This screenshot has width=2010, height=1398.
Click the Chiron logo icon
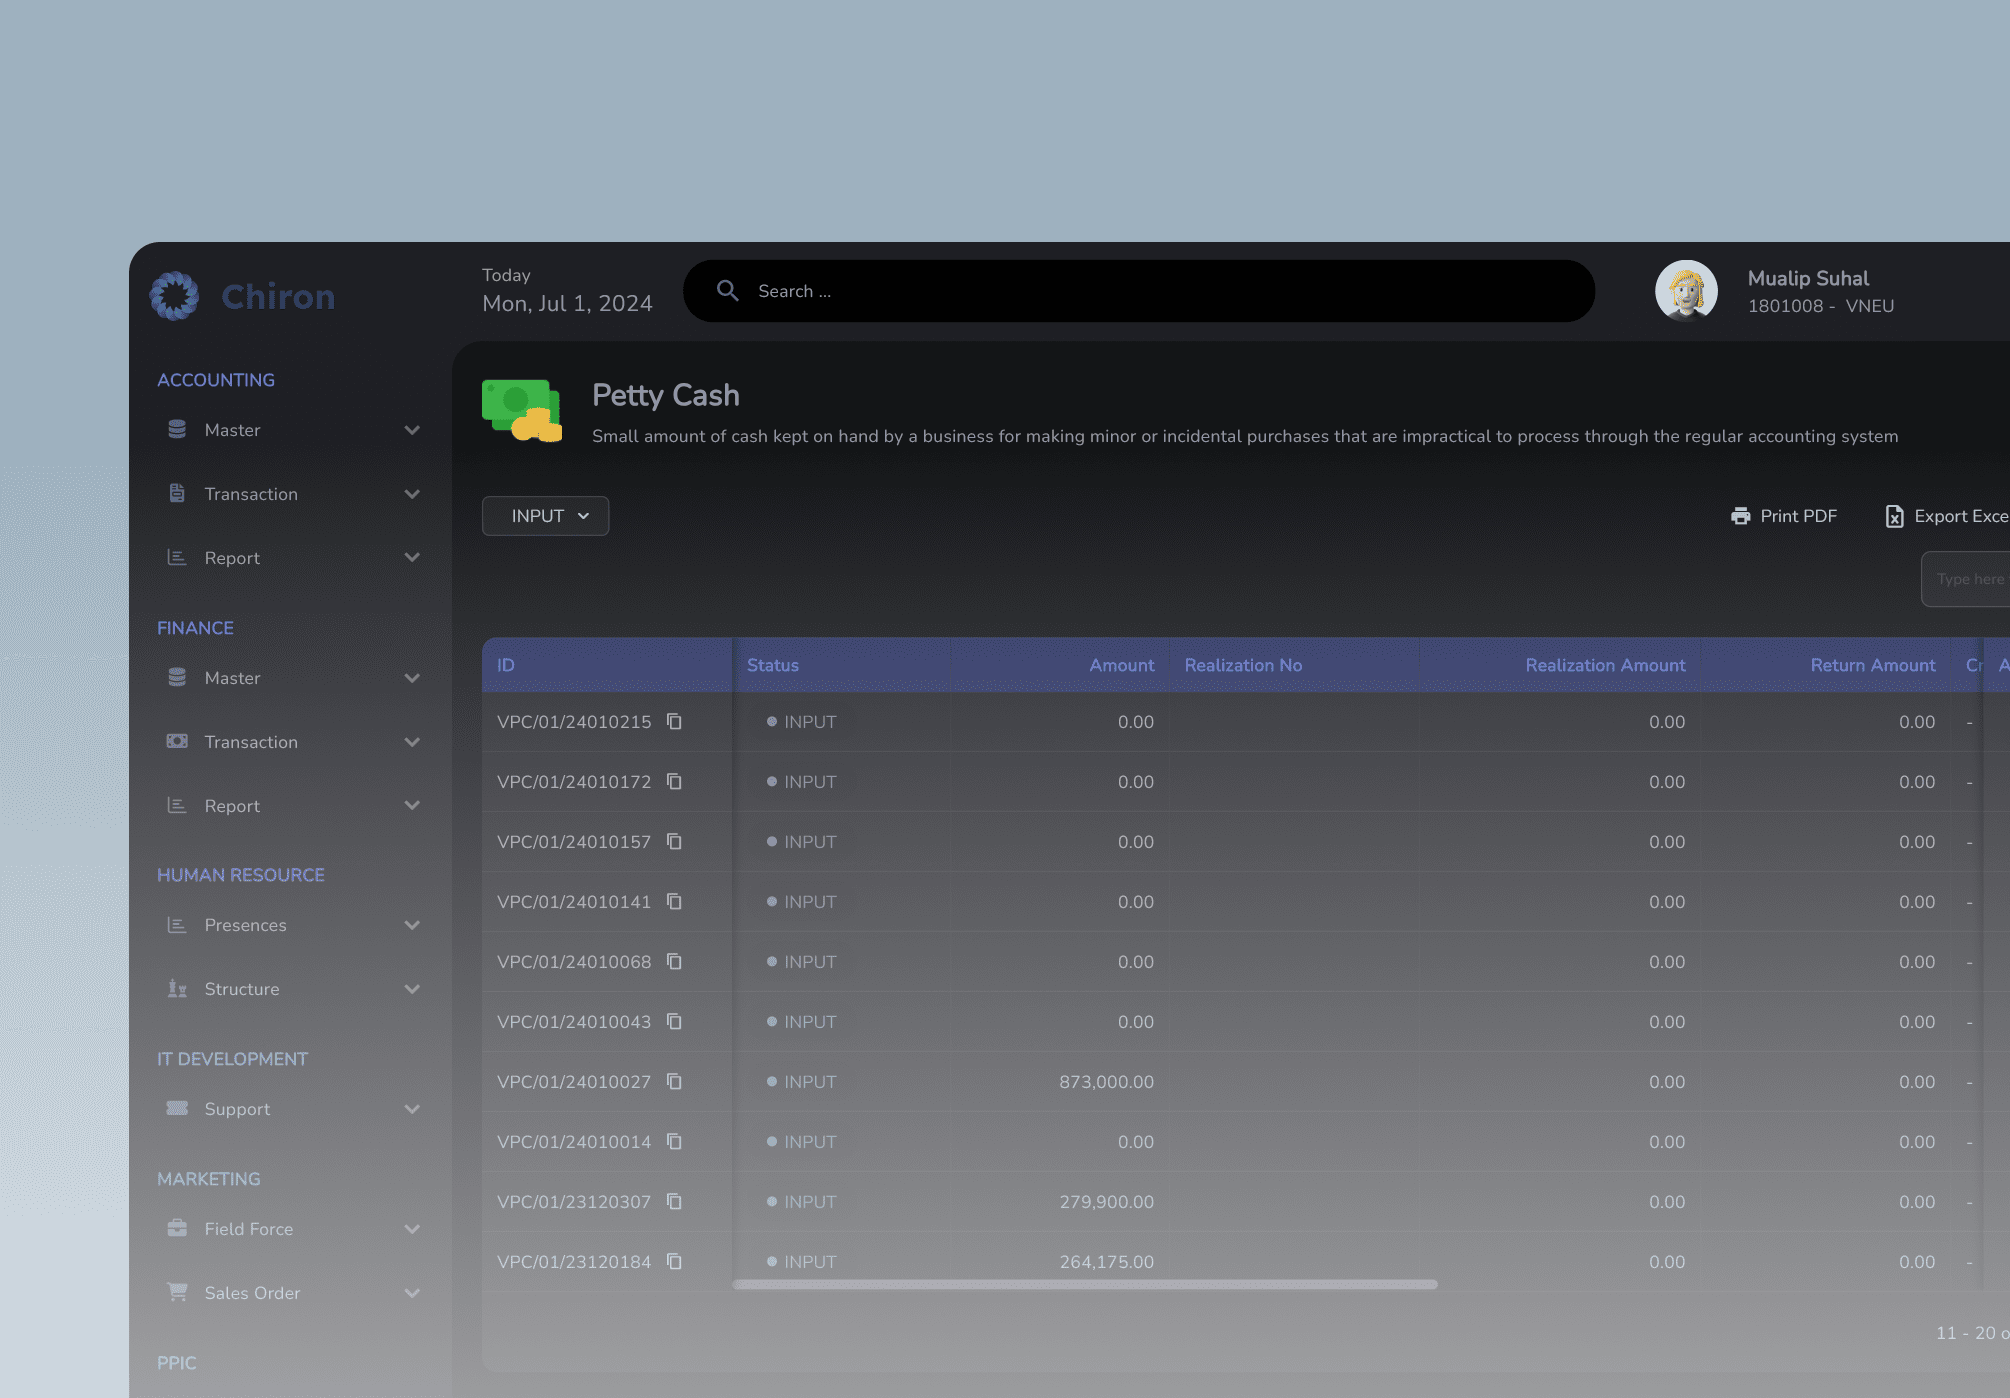(174, 296)
